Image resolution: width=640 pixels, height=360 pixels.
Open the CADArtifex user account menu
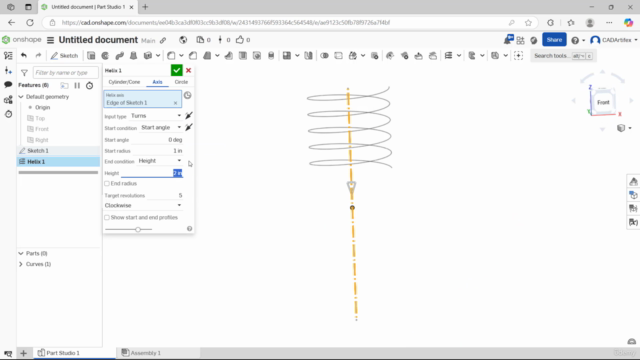pos(614,40)
